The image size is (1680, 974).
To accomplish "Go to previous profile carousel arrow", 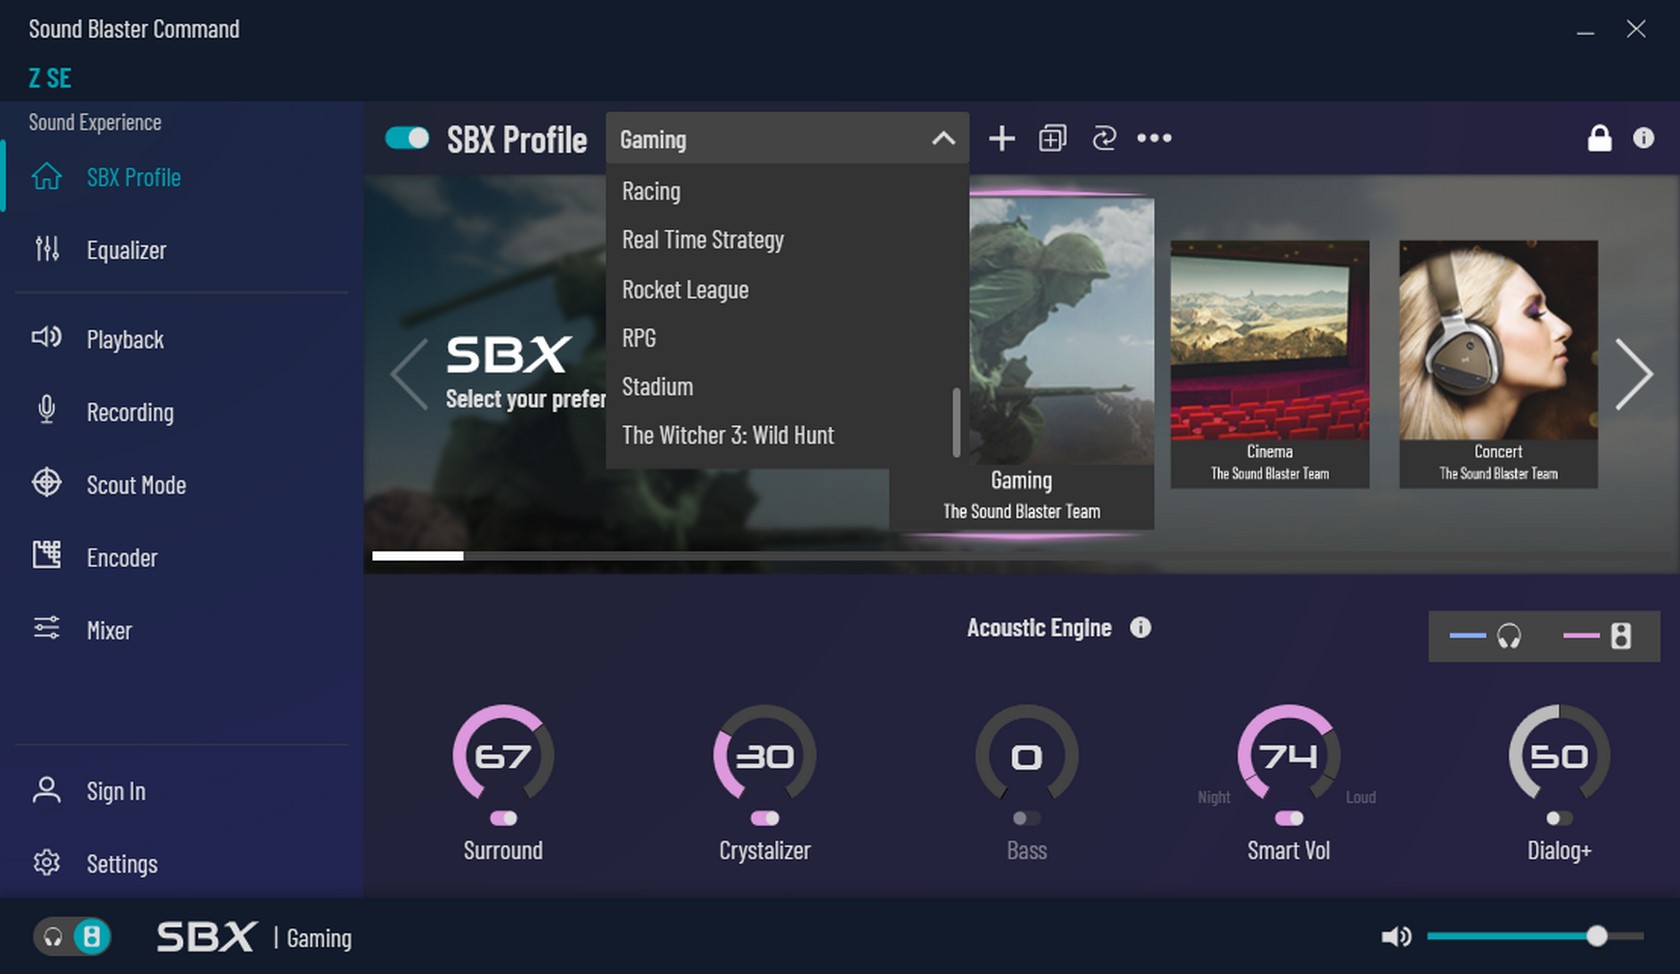I will [409, 374].
